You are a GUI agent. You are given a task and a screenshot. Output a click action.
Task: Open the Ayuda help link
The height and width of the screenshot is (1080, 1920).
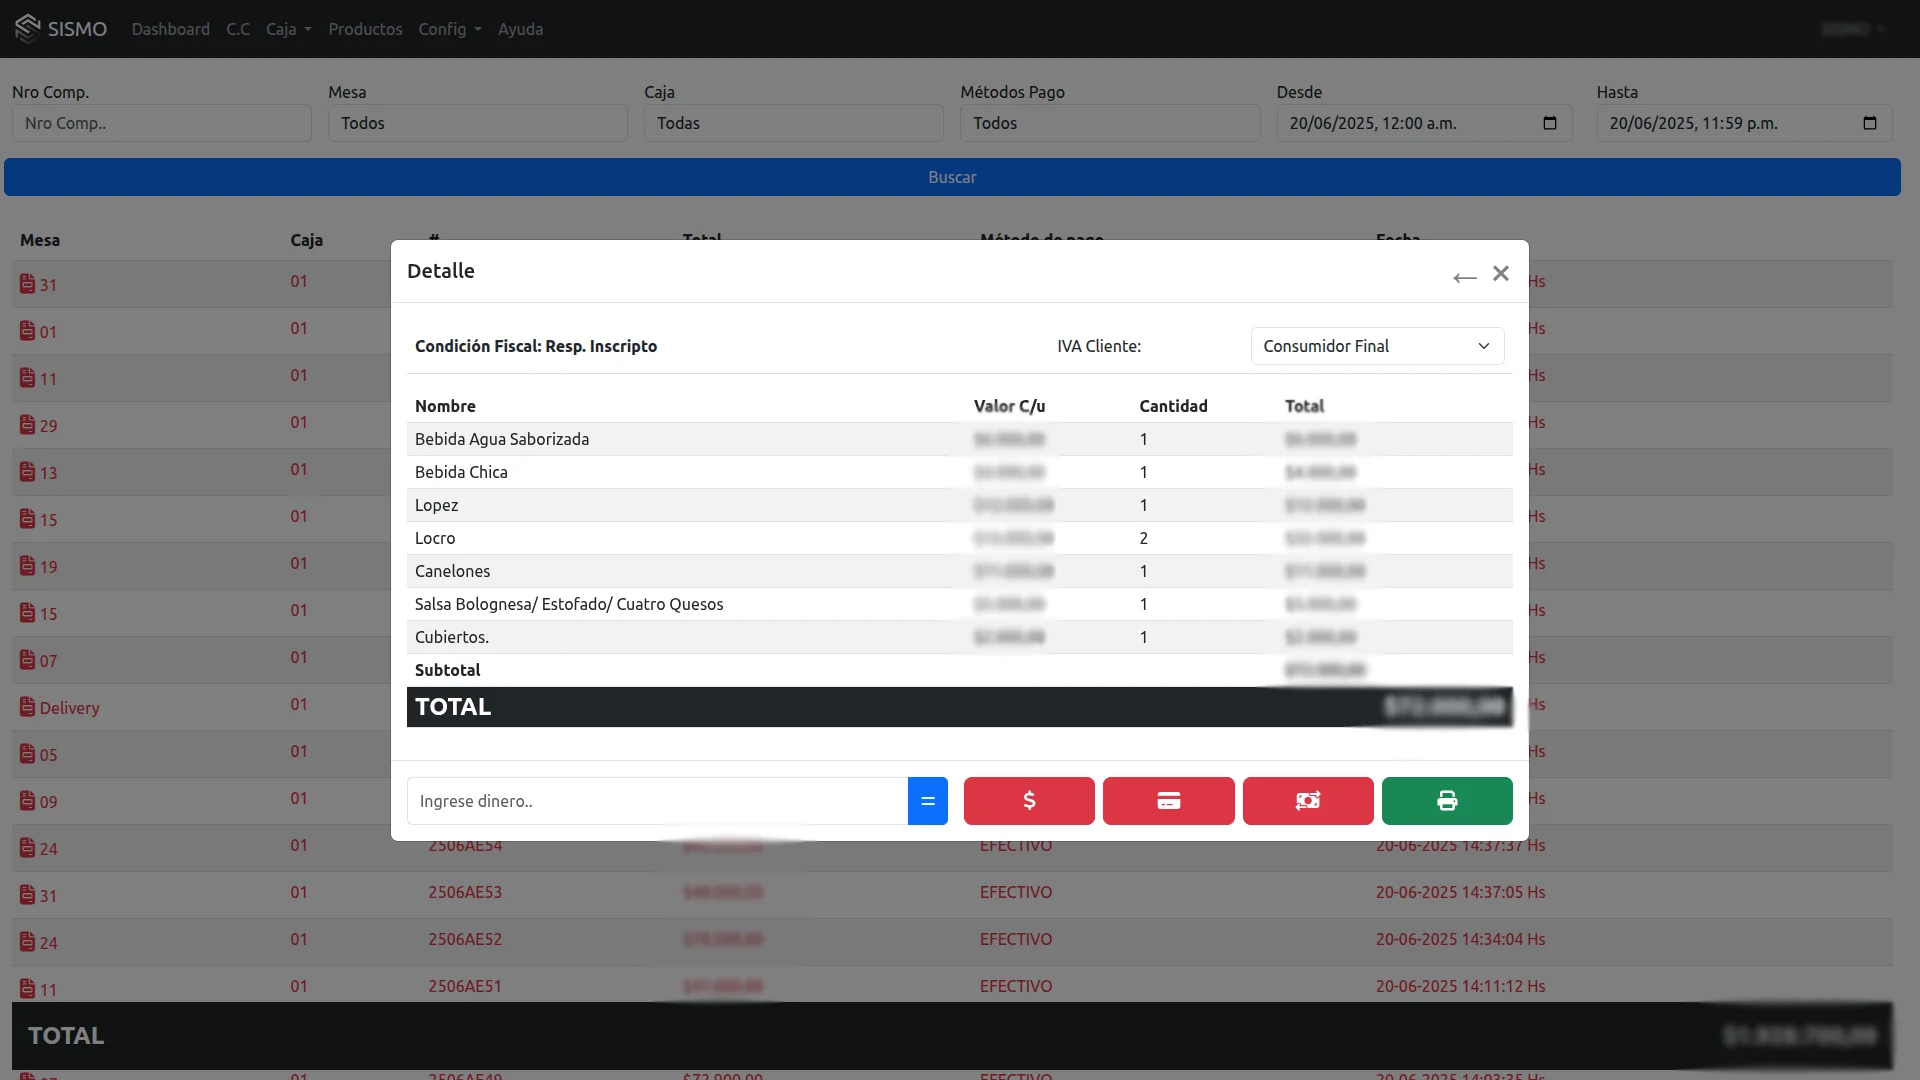point(520,29)
